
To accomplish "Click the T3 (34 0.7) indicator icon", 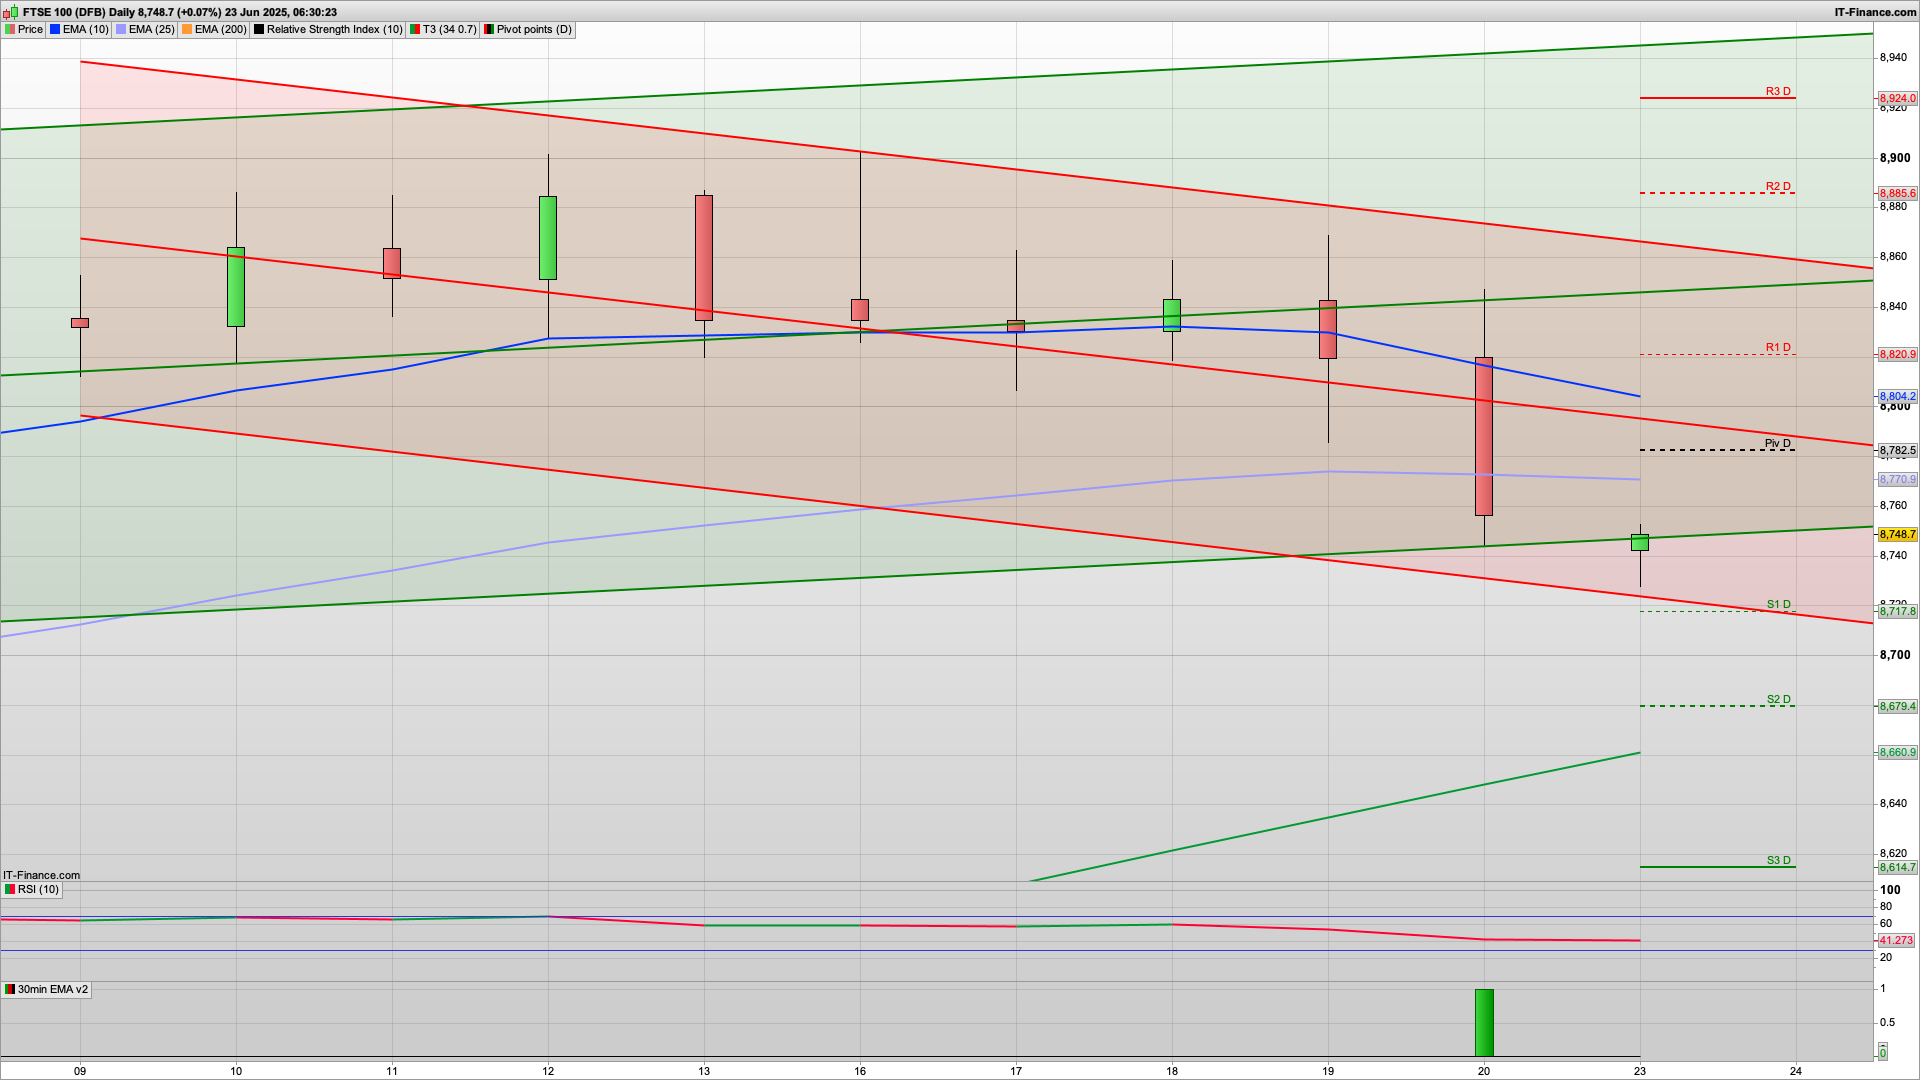I will coord(415,29).
